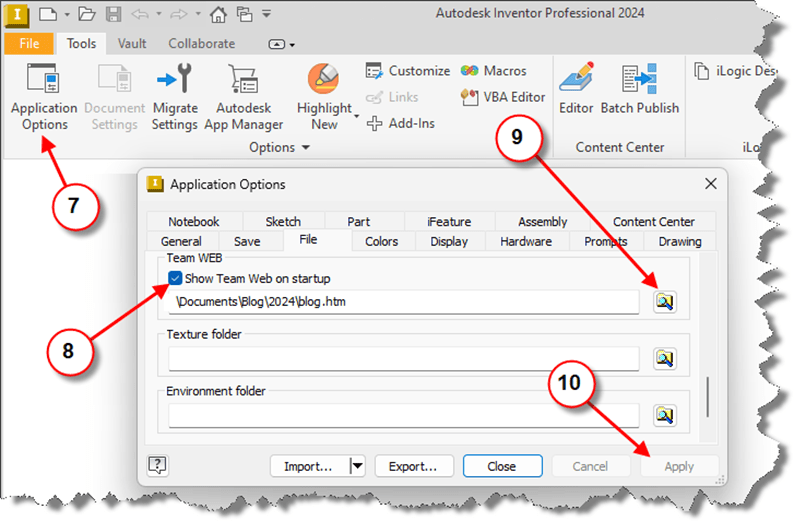Open the Autodesk App Manager

pyautogui.click(x=244, y=96)
